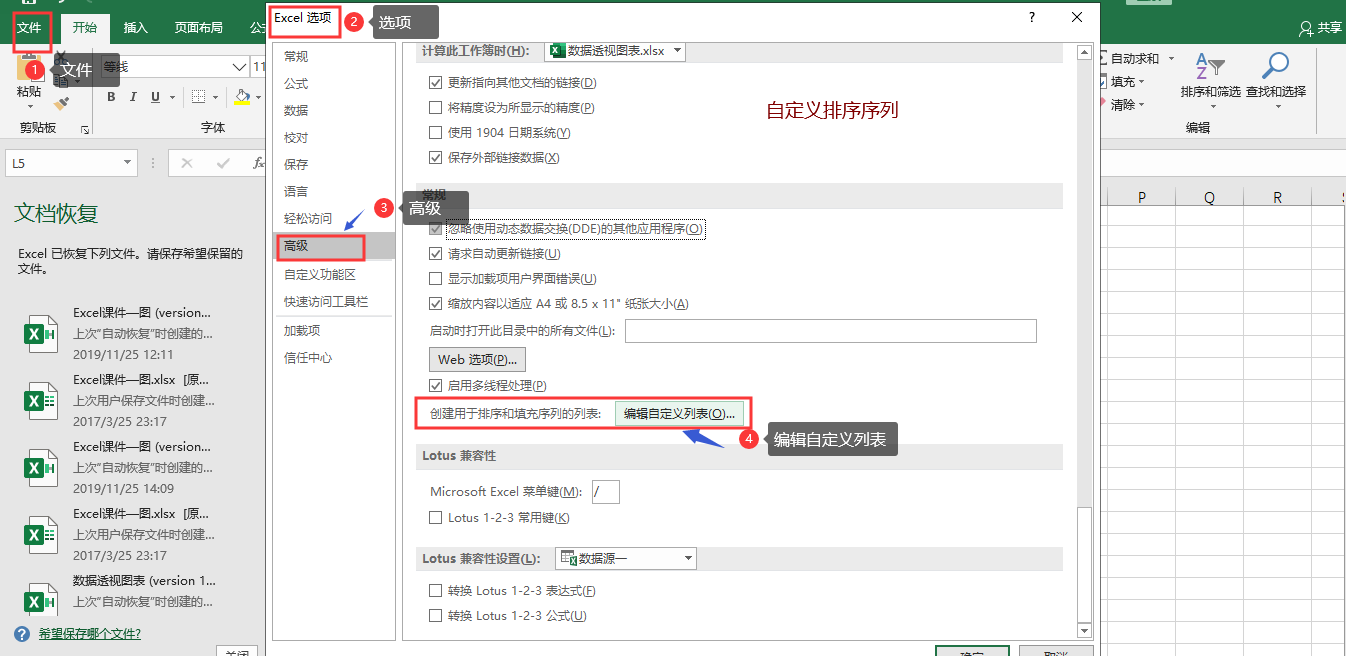Click the Web 选项 button
1346x656 pixels.
[x=478, y=359]
